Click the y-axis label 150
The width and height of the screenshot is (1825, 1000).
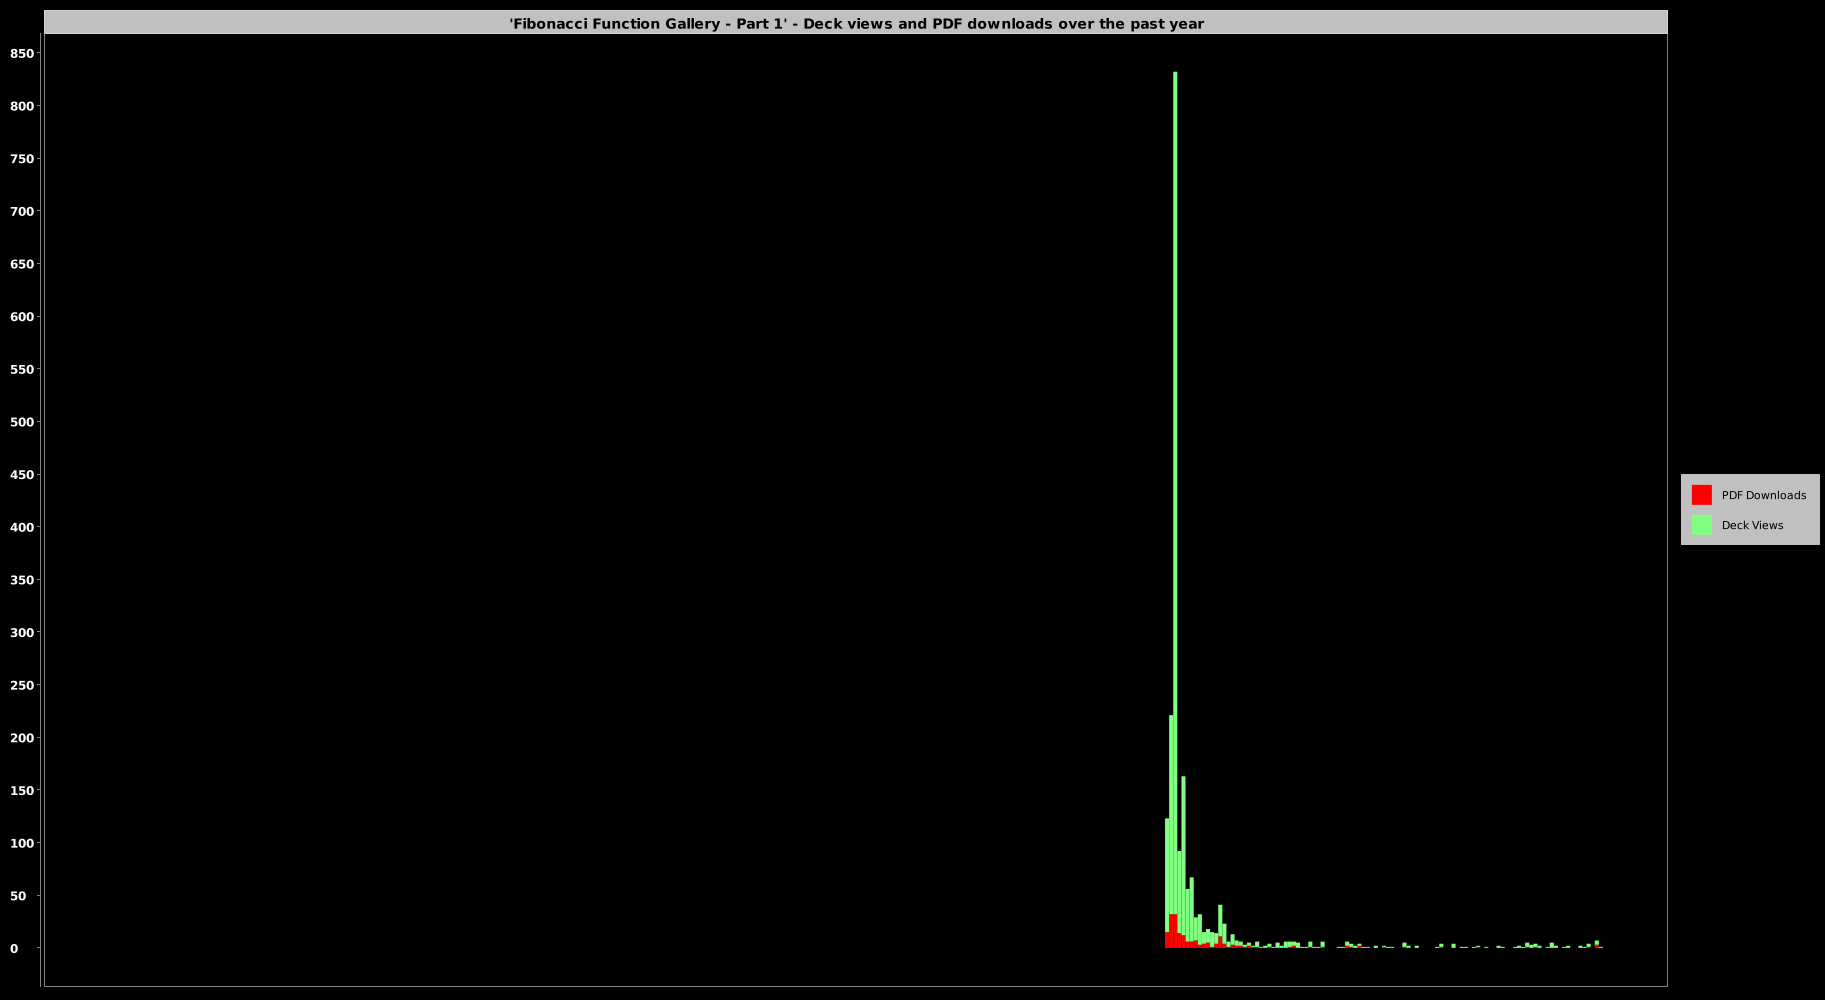[22, 790]
